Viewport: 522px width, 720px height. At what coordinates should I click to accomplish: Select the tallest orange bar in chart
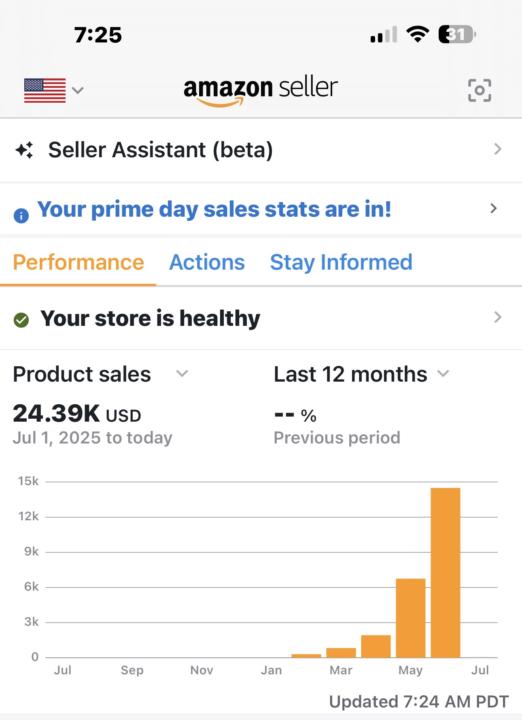click(445, 573)
